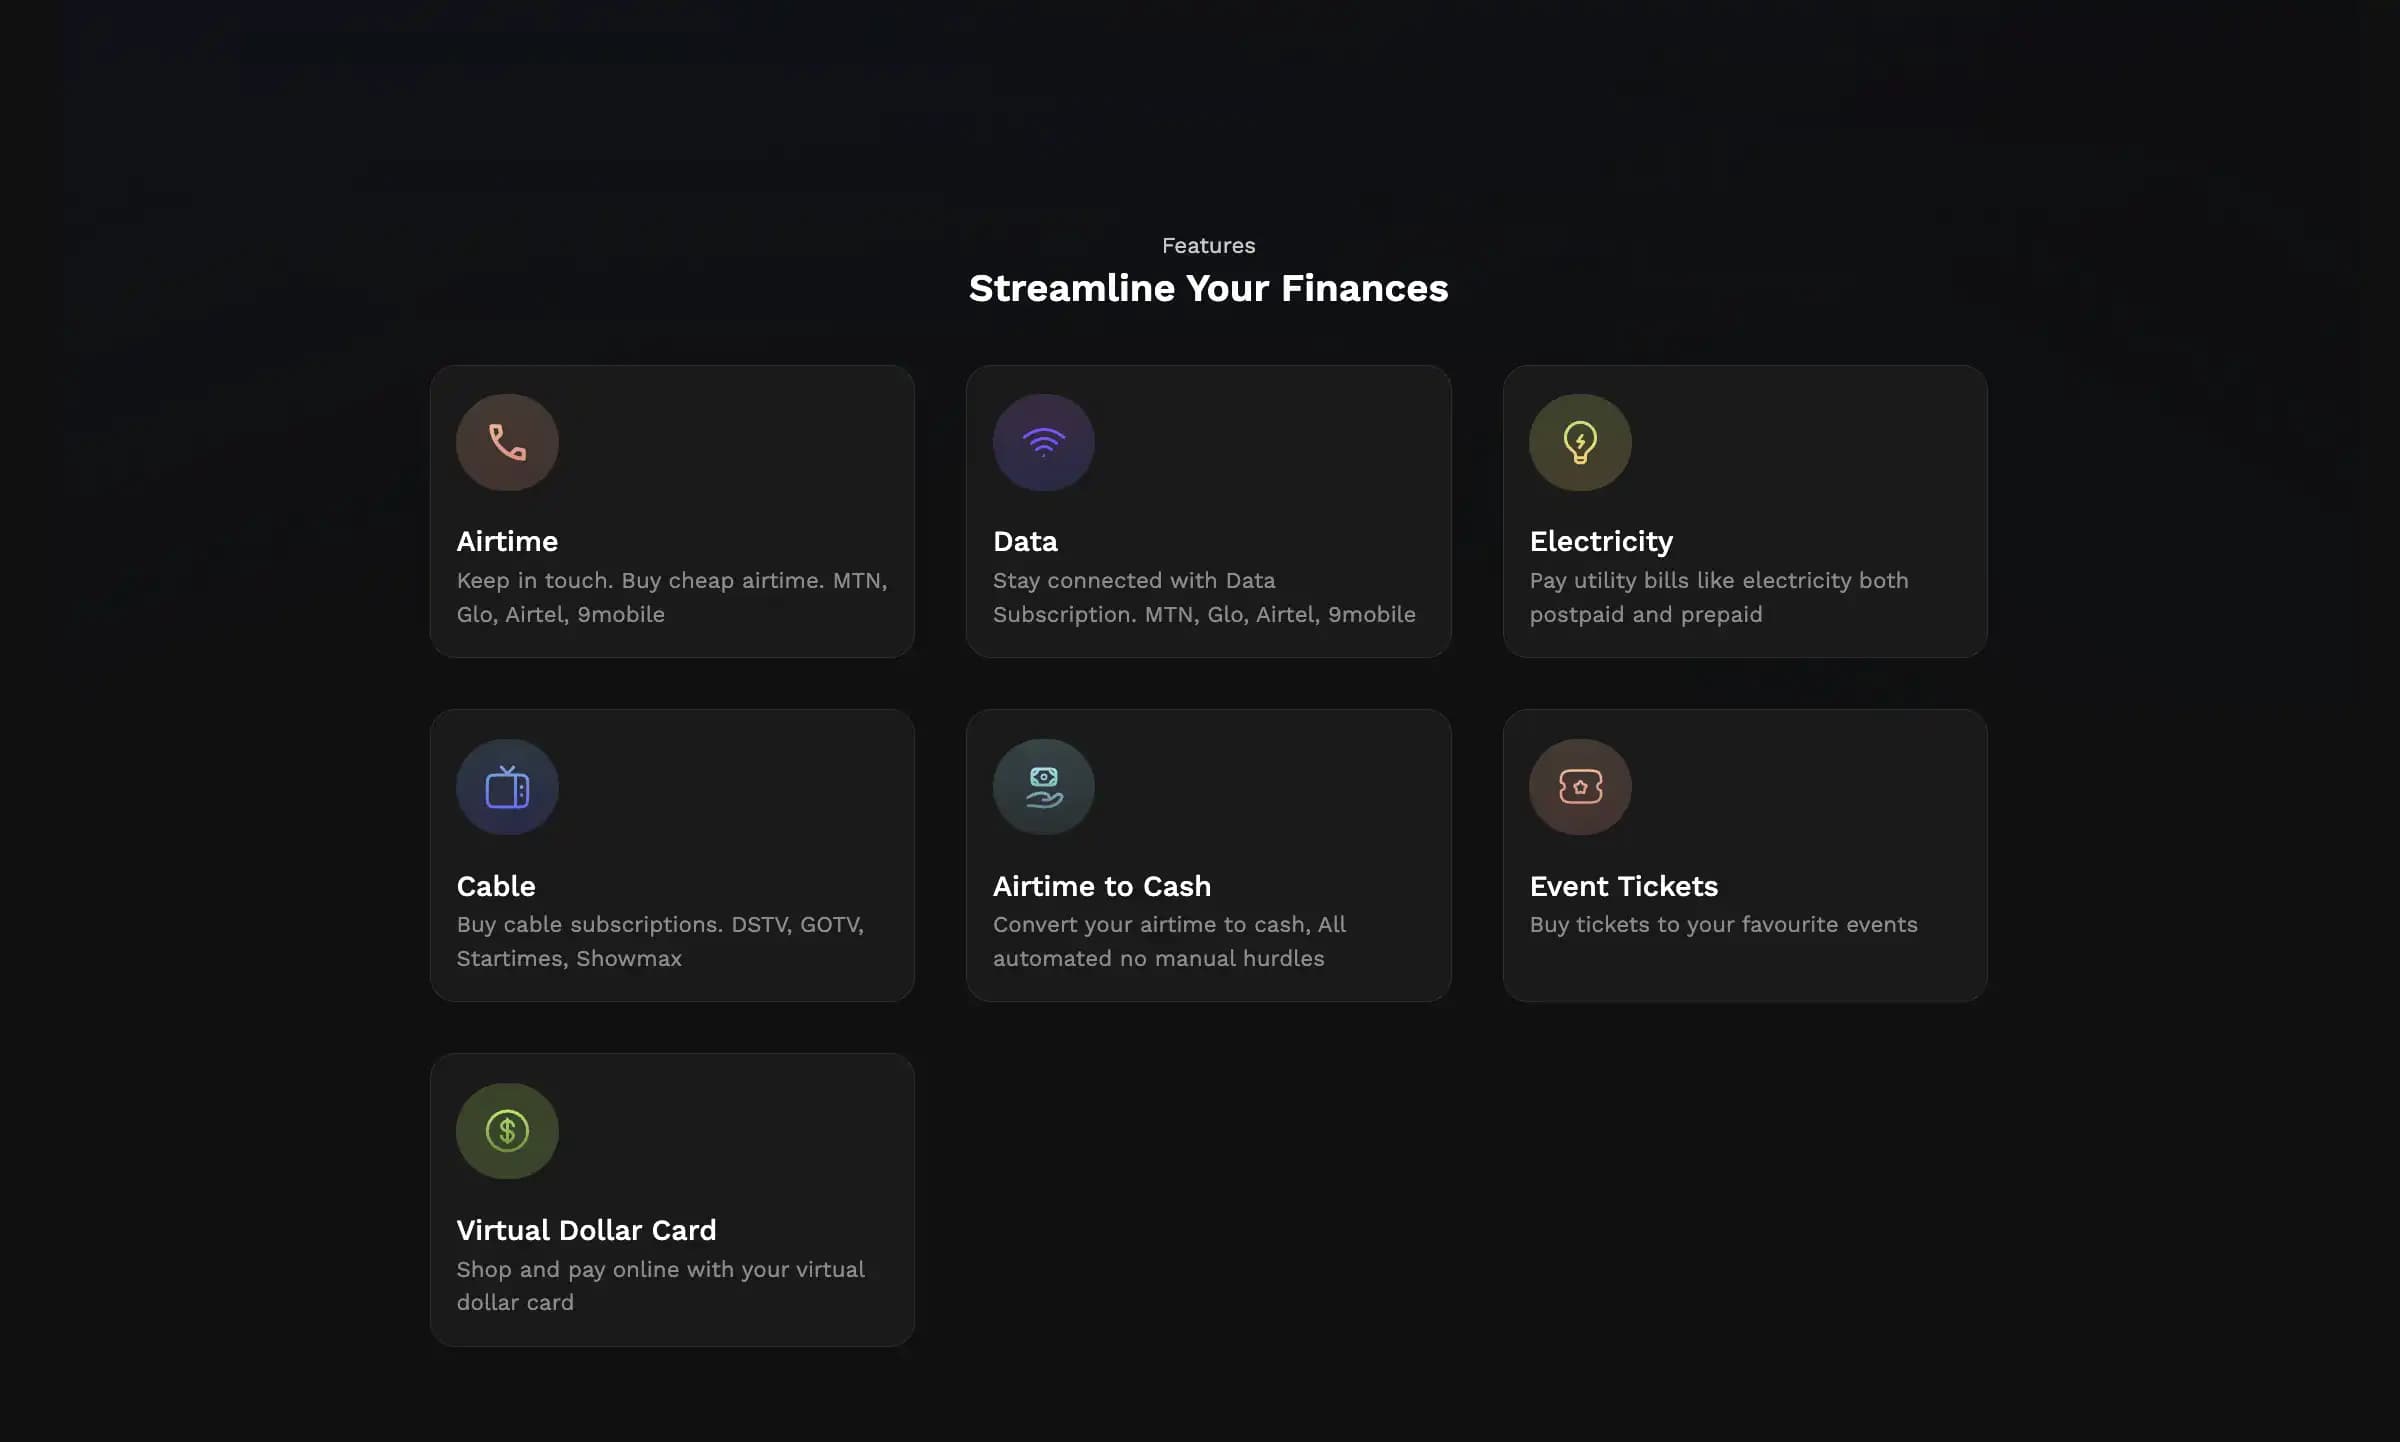Select the Electricity heading

click(x=1601, y=541)
